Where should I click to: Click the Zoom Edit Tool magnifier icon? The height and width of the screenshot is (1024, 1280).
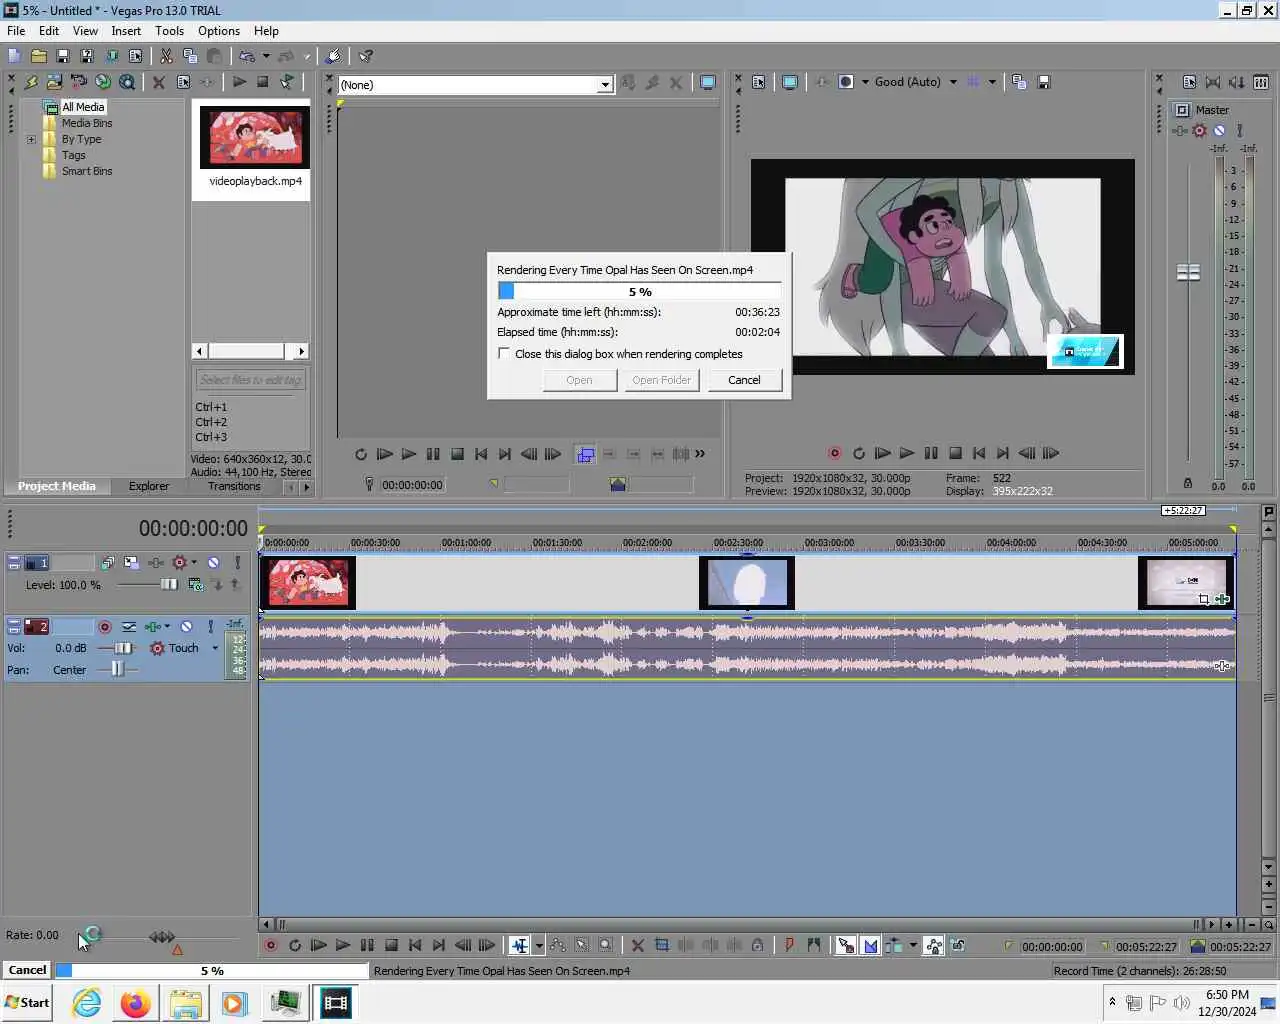tap(605, 945)
